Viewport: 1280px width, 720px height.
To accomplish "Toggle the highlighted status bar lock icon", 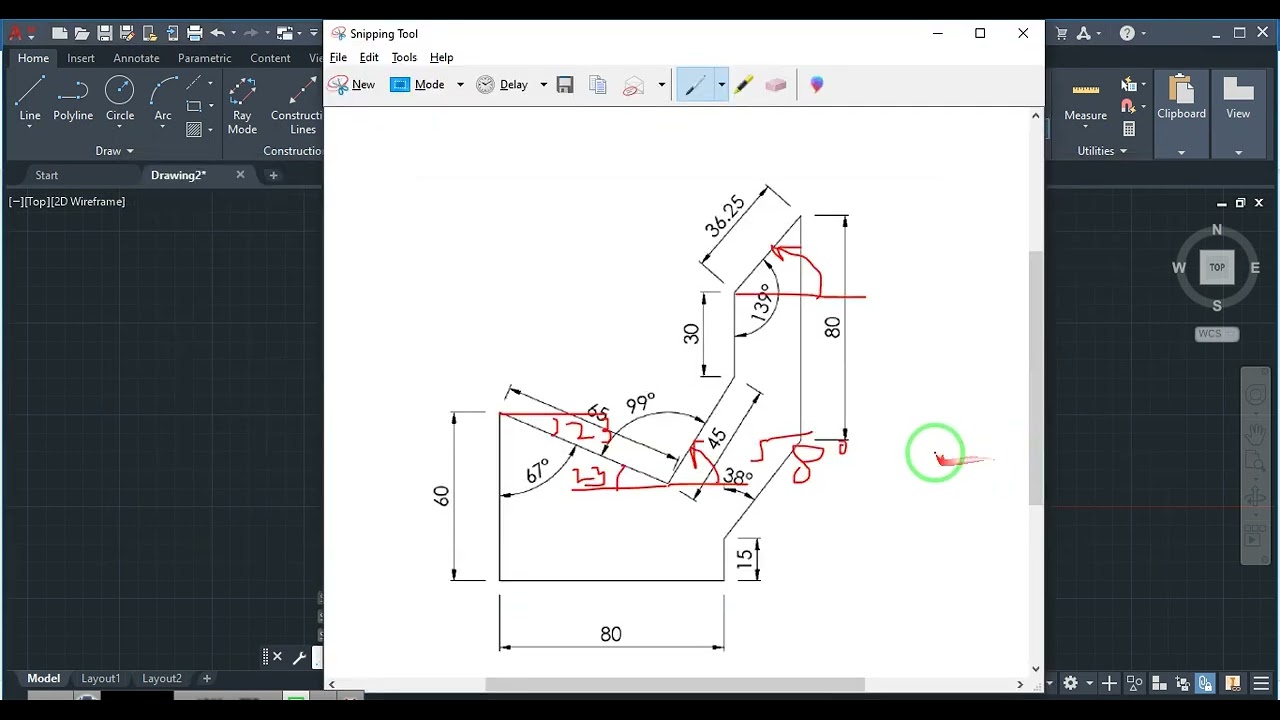I will pyautogui.click(x=1205, y=683).
